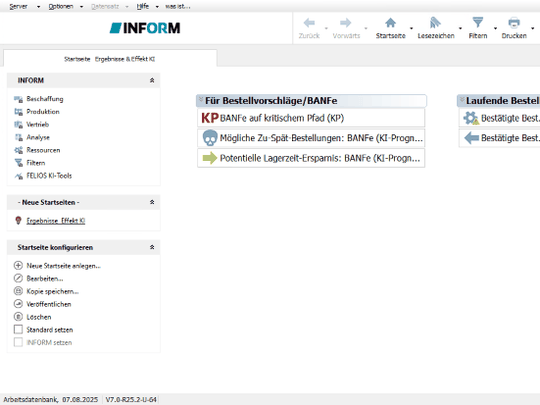Image resolution: width=540 pixels, height=405 pixels.
Task: Click Veröffentlichen text in sidebar
Action: point(49,304)
